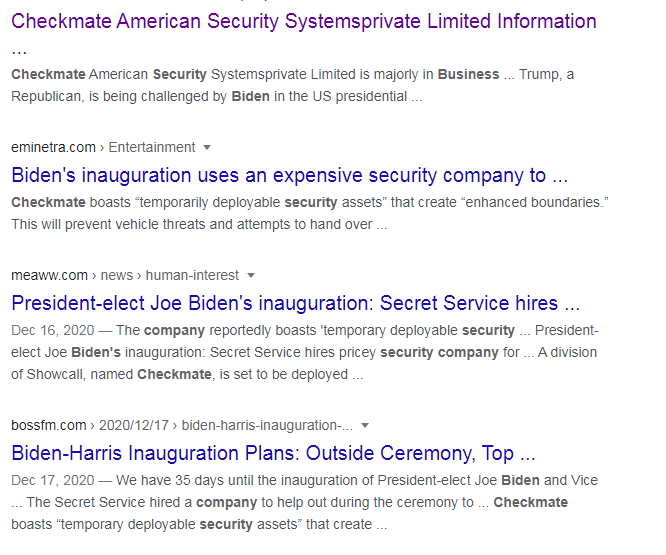Expand dropdown arrow next to meaww.com human-interest
This screenshot has height=555, width=666.
(251, 276)
